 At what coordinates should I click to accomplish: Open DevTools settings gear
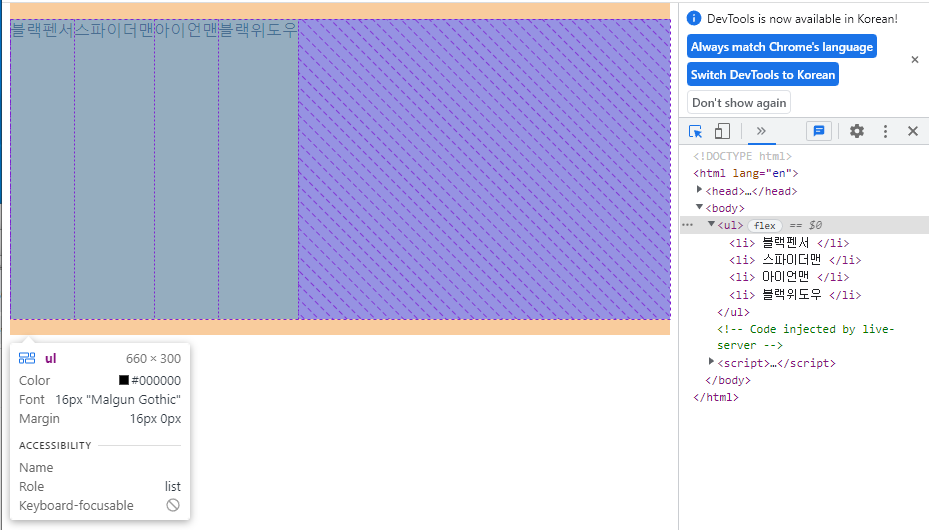click(857, 131)
